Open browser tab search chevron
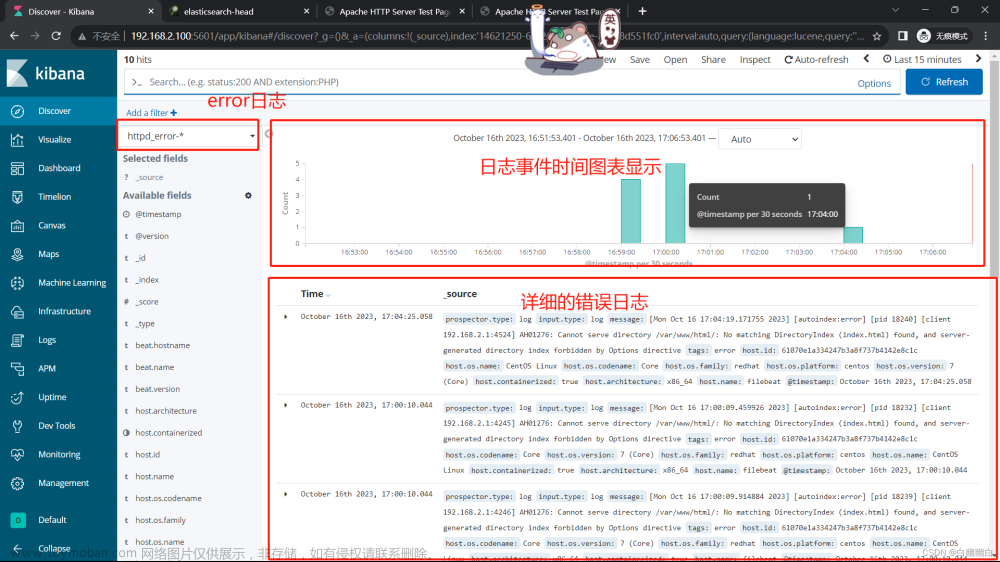The image size is (1000, 562). [895, 10]
